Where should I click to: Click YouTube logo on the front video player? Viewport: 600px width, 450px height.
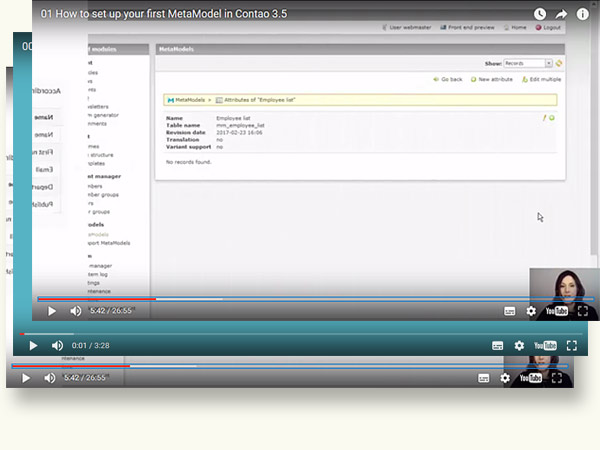[557, 311]
